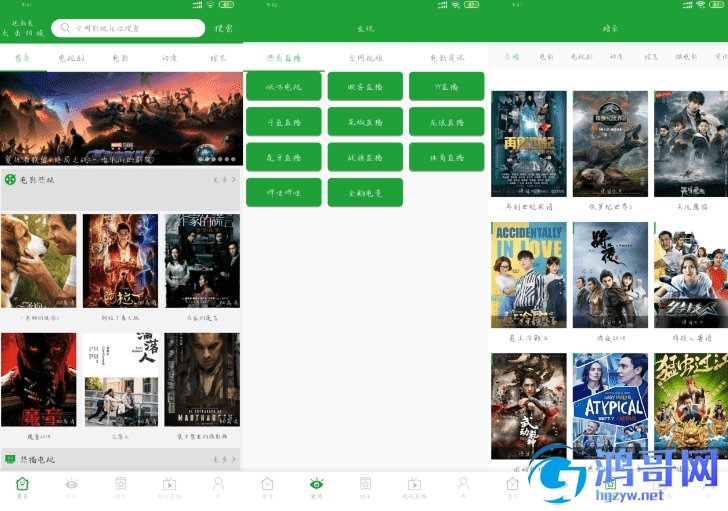Select the 电视剧 tab on the ranking screen
This screenshot has height=511, width=728.
point(582,57)
